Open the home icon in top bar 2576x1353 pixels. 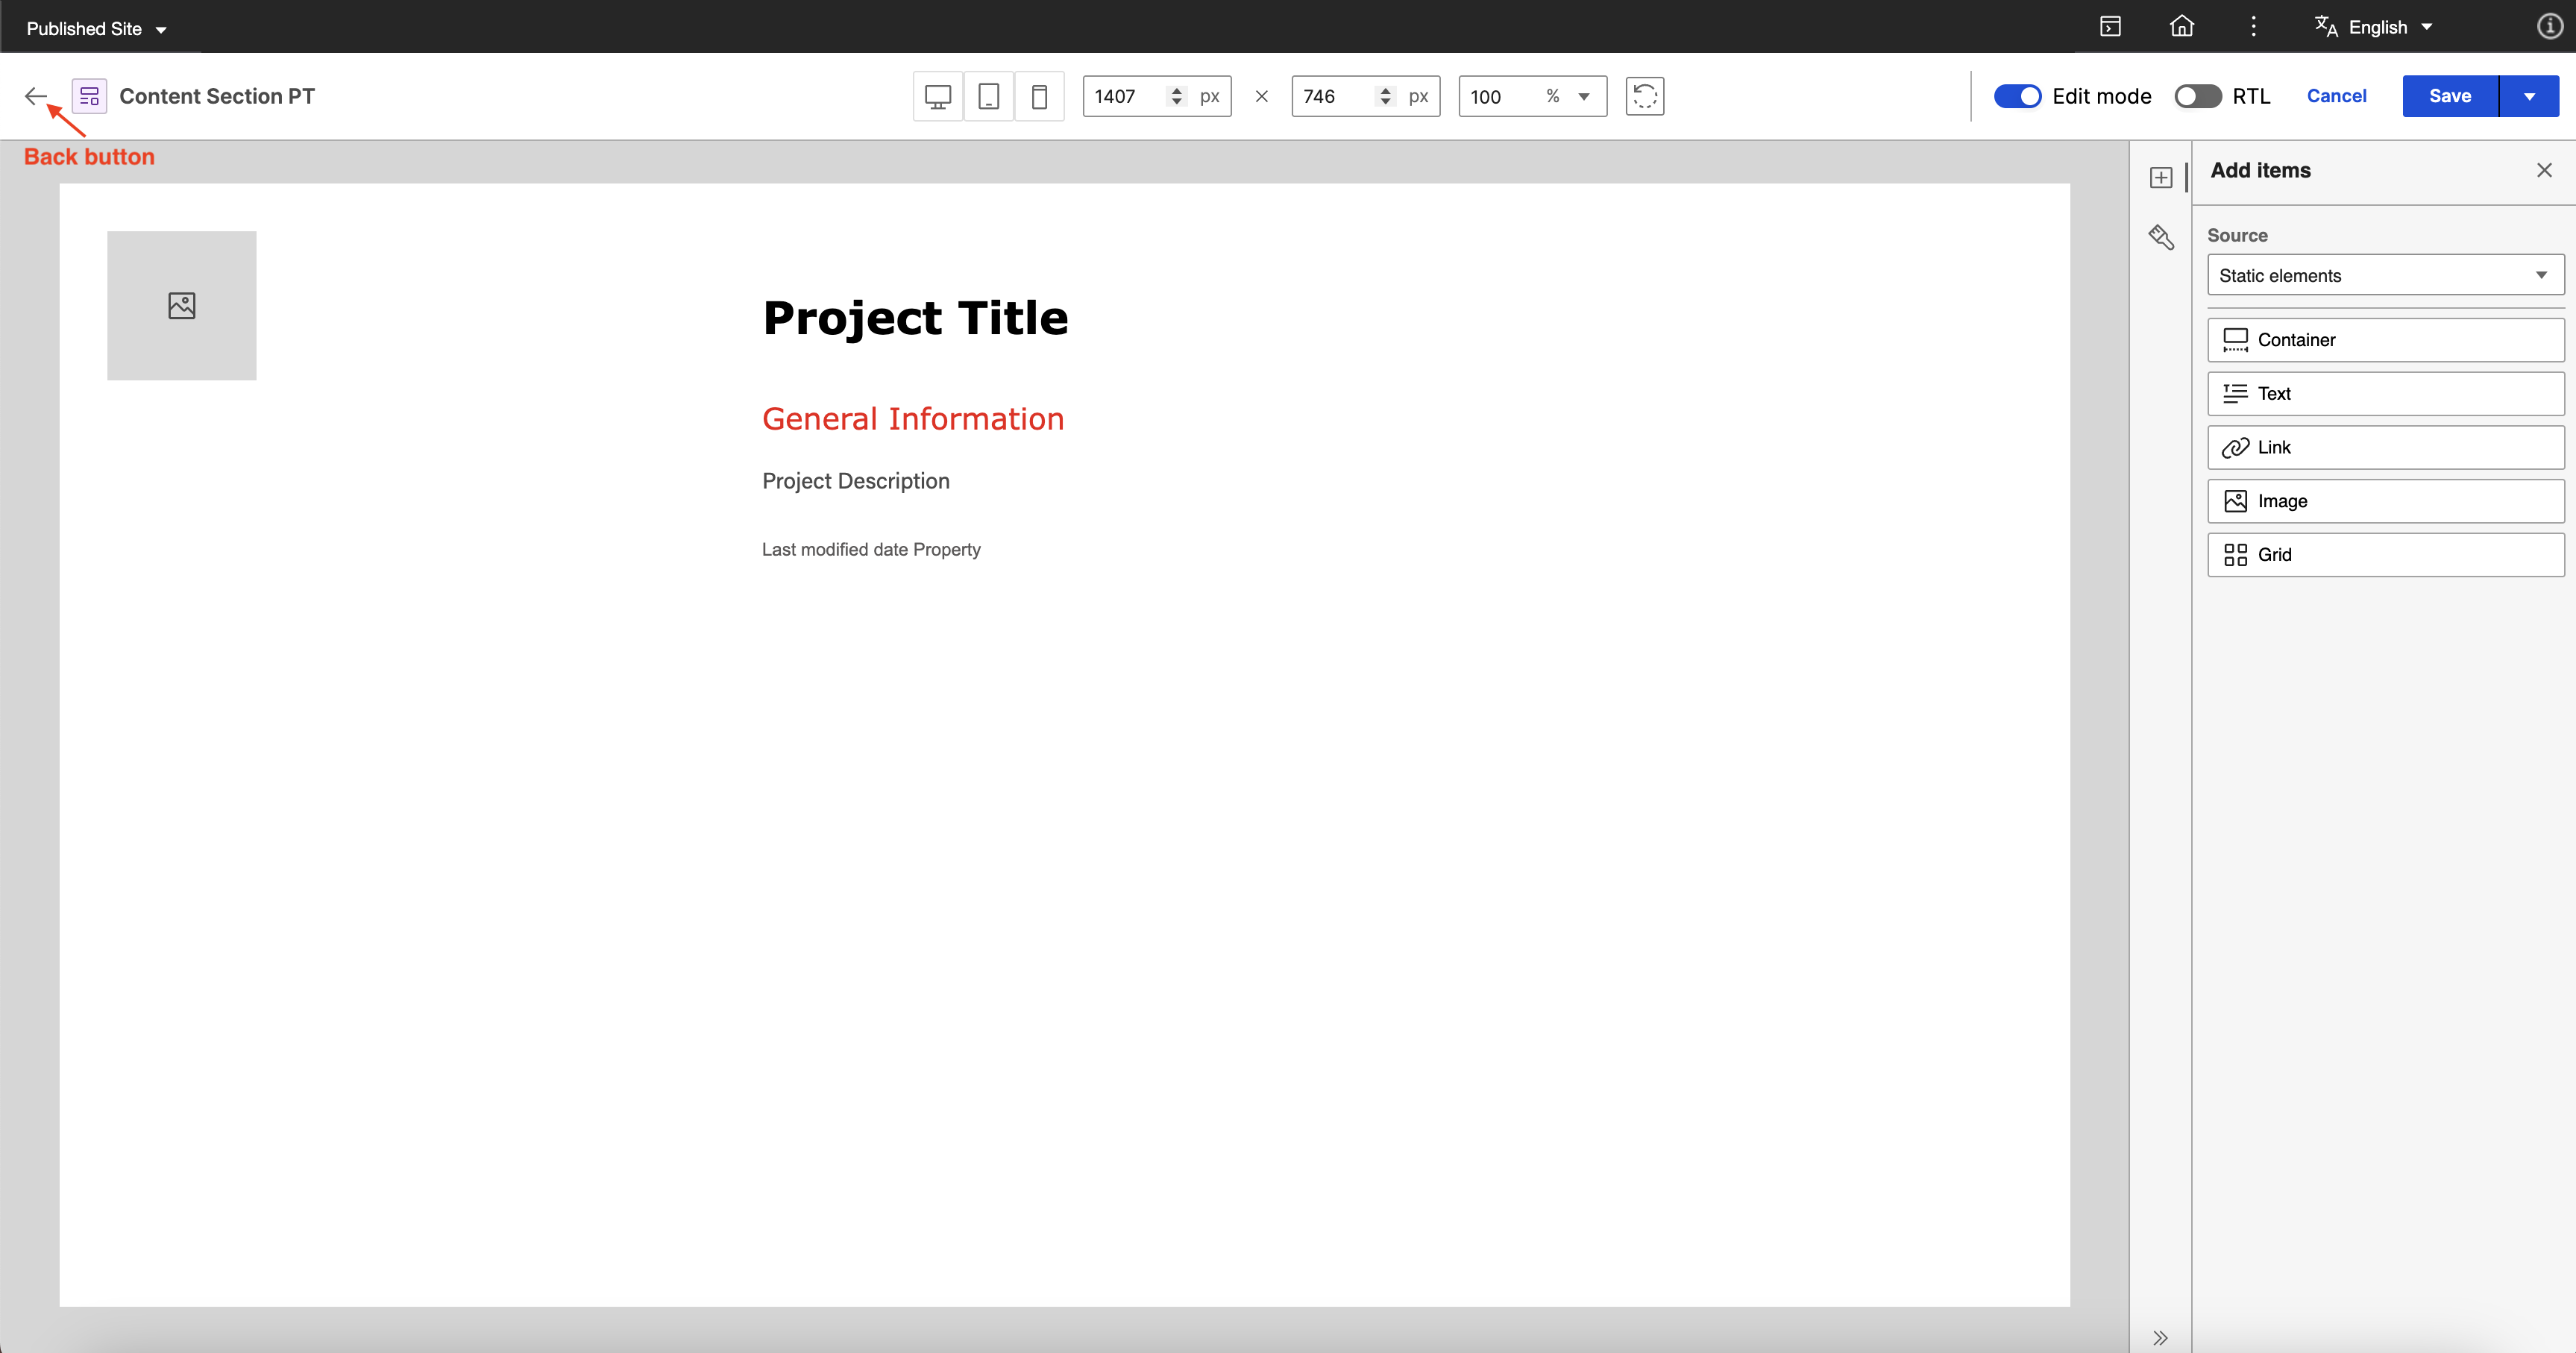(x=2181, y=27)
